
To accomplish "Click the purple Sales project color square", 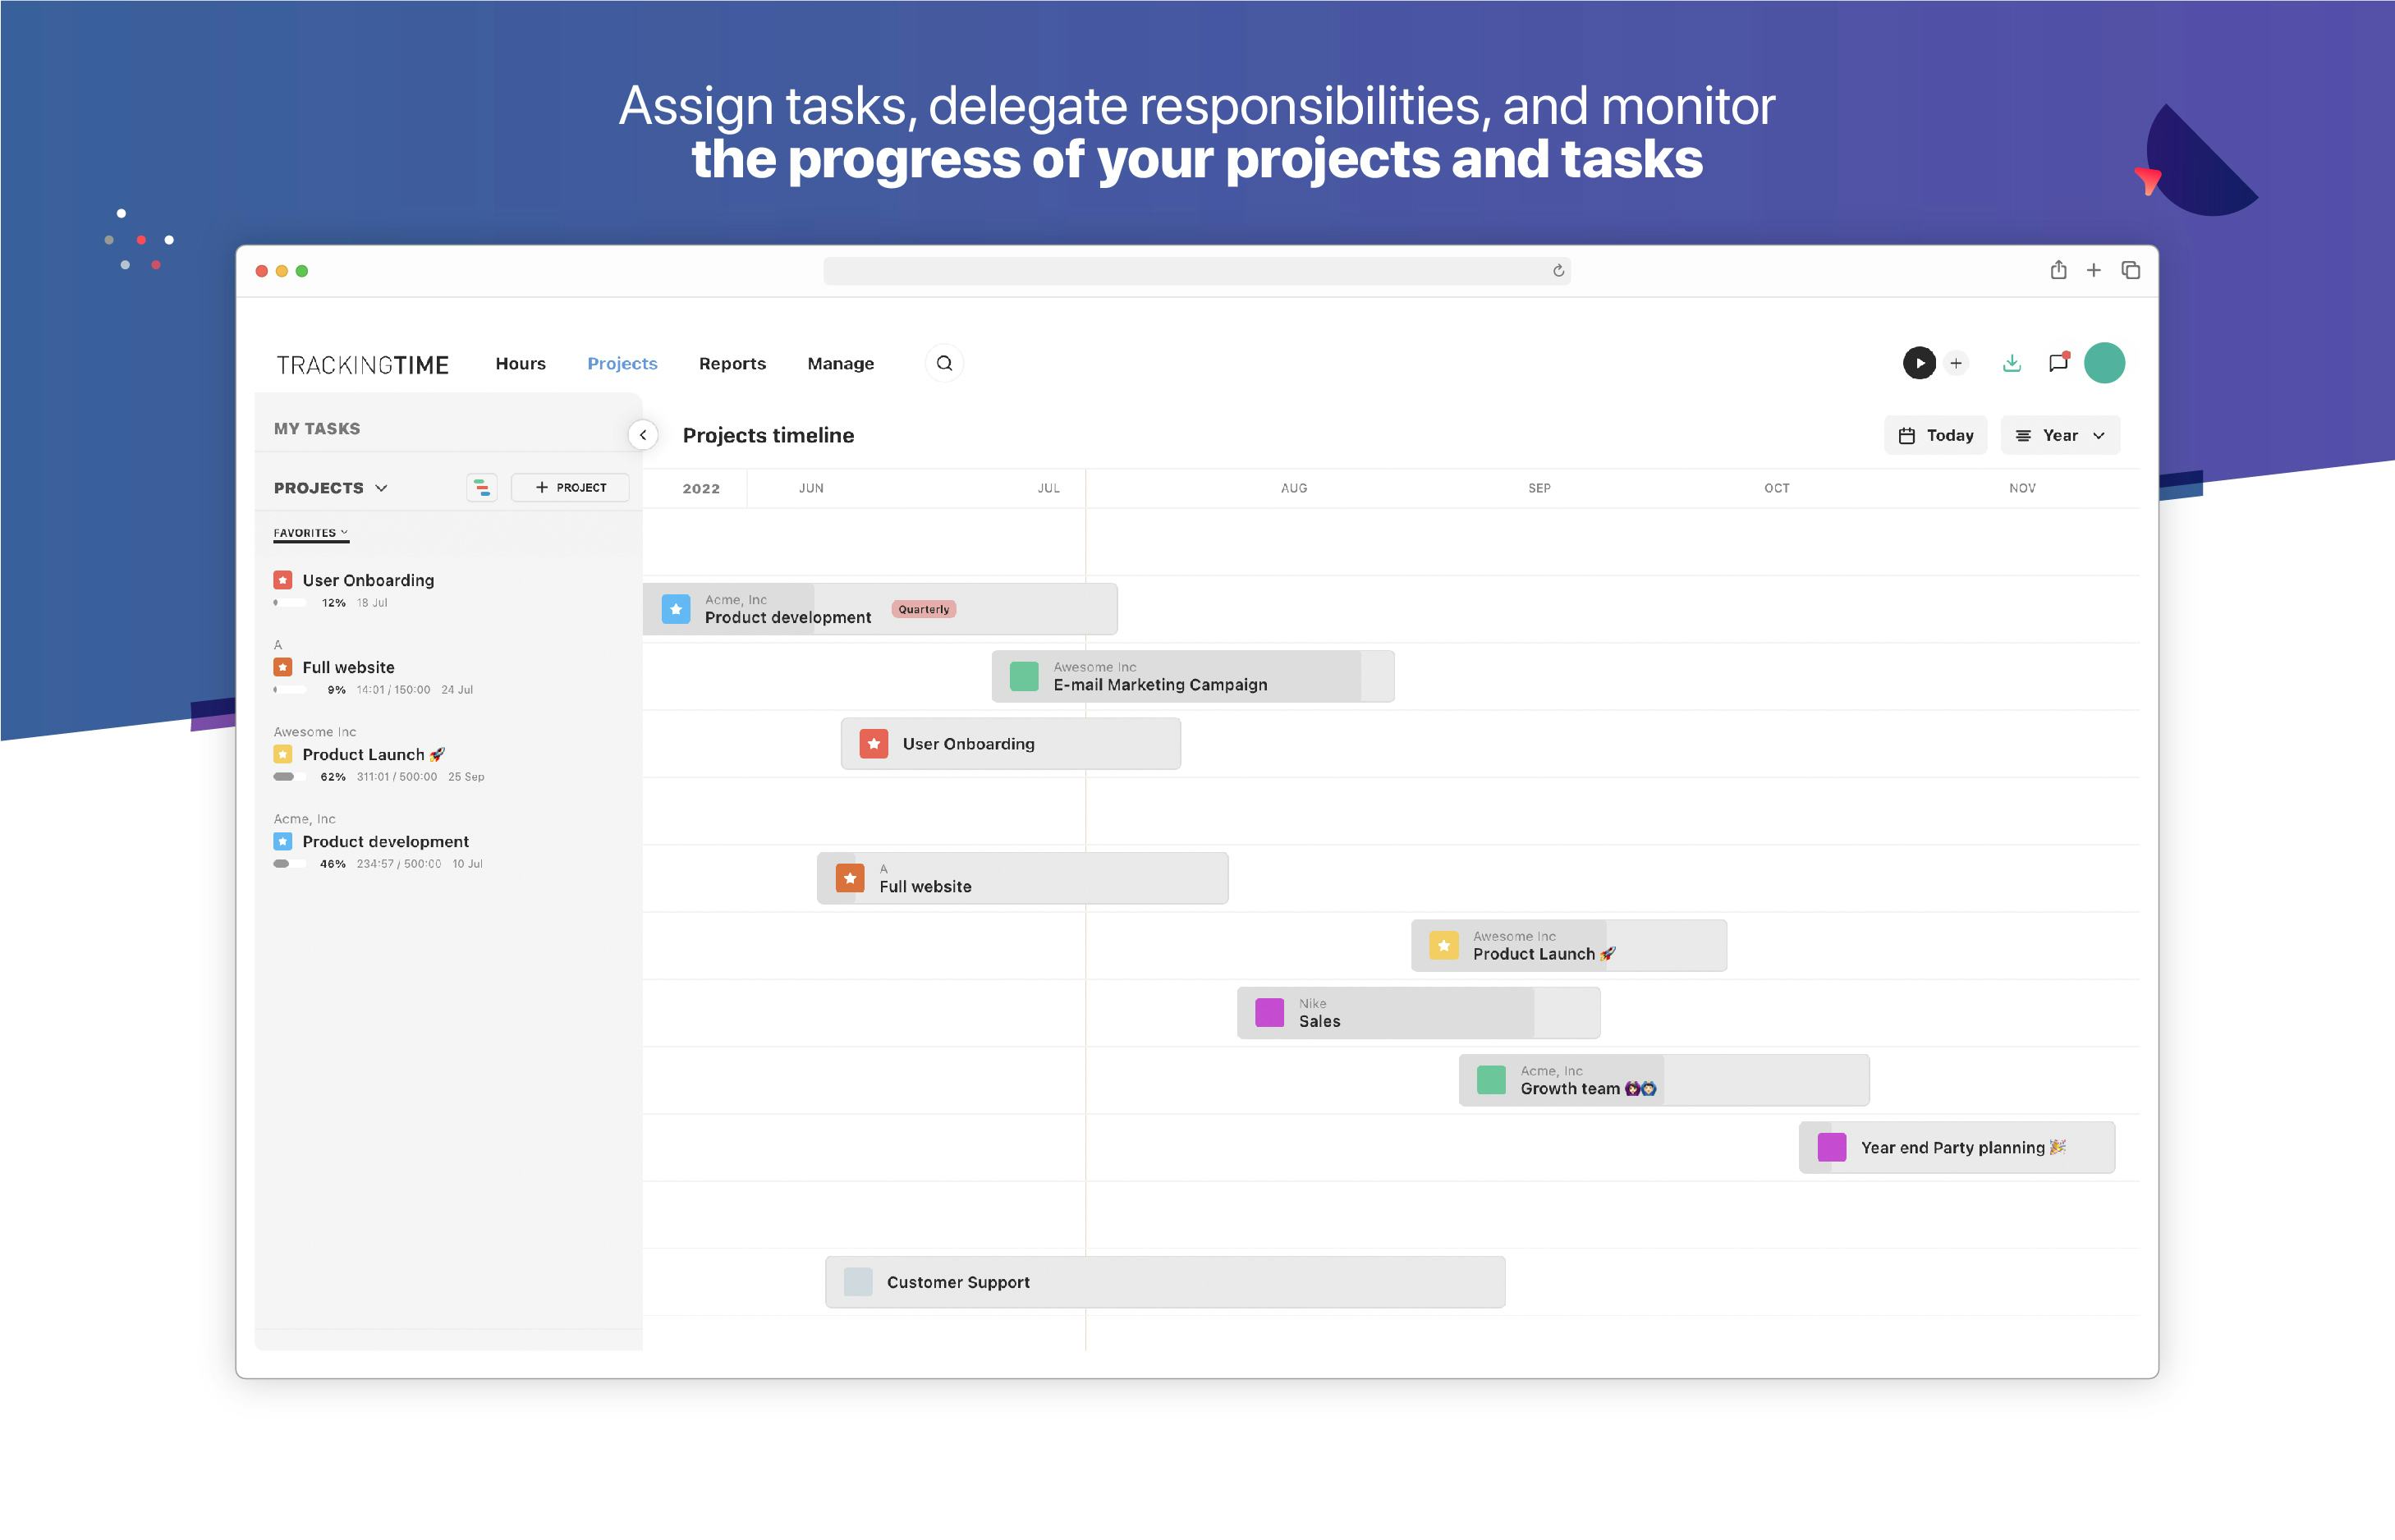I will (x=1269, y=1012).
